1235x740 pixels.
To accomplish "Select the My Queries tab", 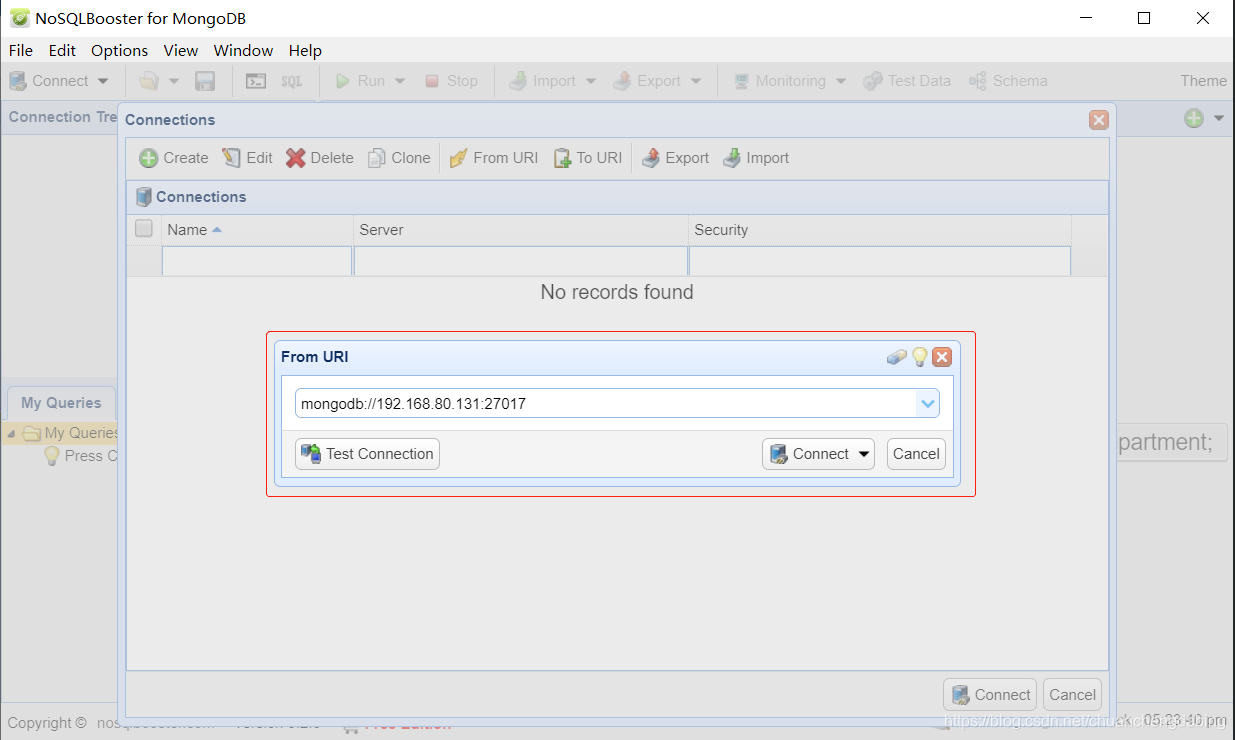I will 61,403.
